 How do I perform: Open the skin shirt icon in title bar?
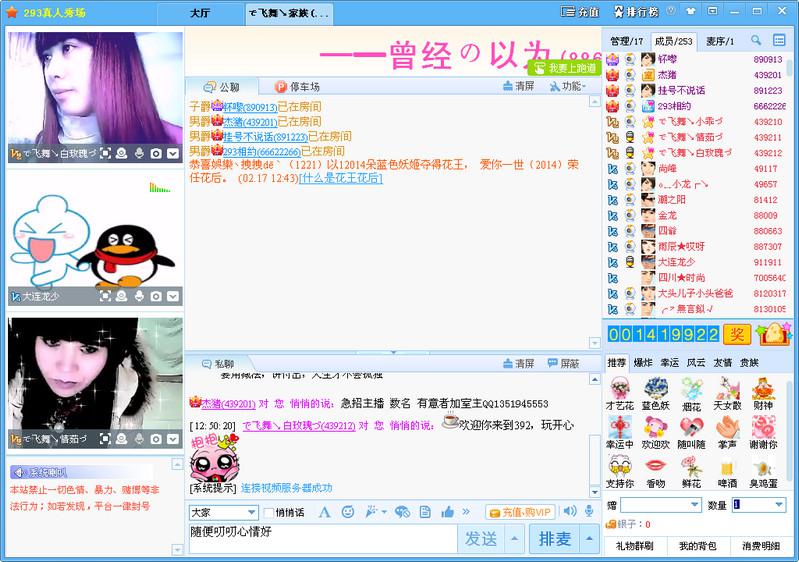point(690,11)
